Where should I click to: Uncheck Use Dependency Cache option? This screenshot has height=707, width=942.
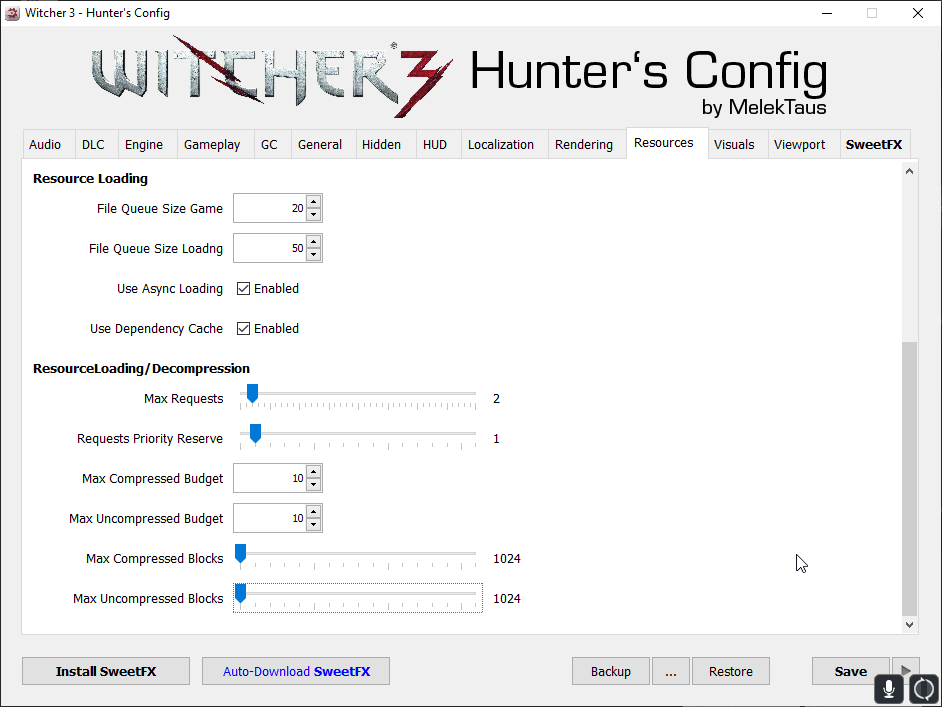[243, 329]
